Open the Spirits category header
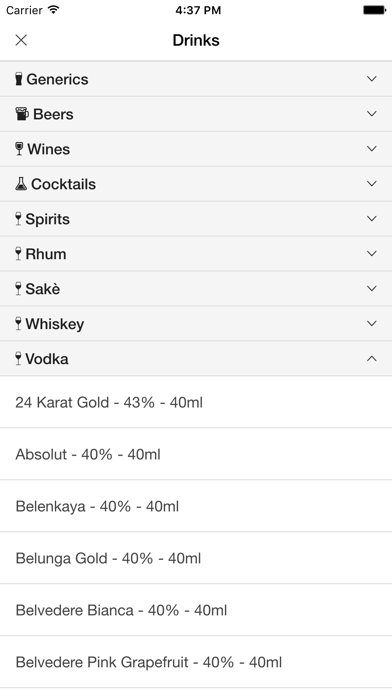The height and width of the screenshot is (696, 392). (x=196, y=219)
